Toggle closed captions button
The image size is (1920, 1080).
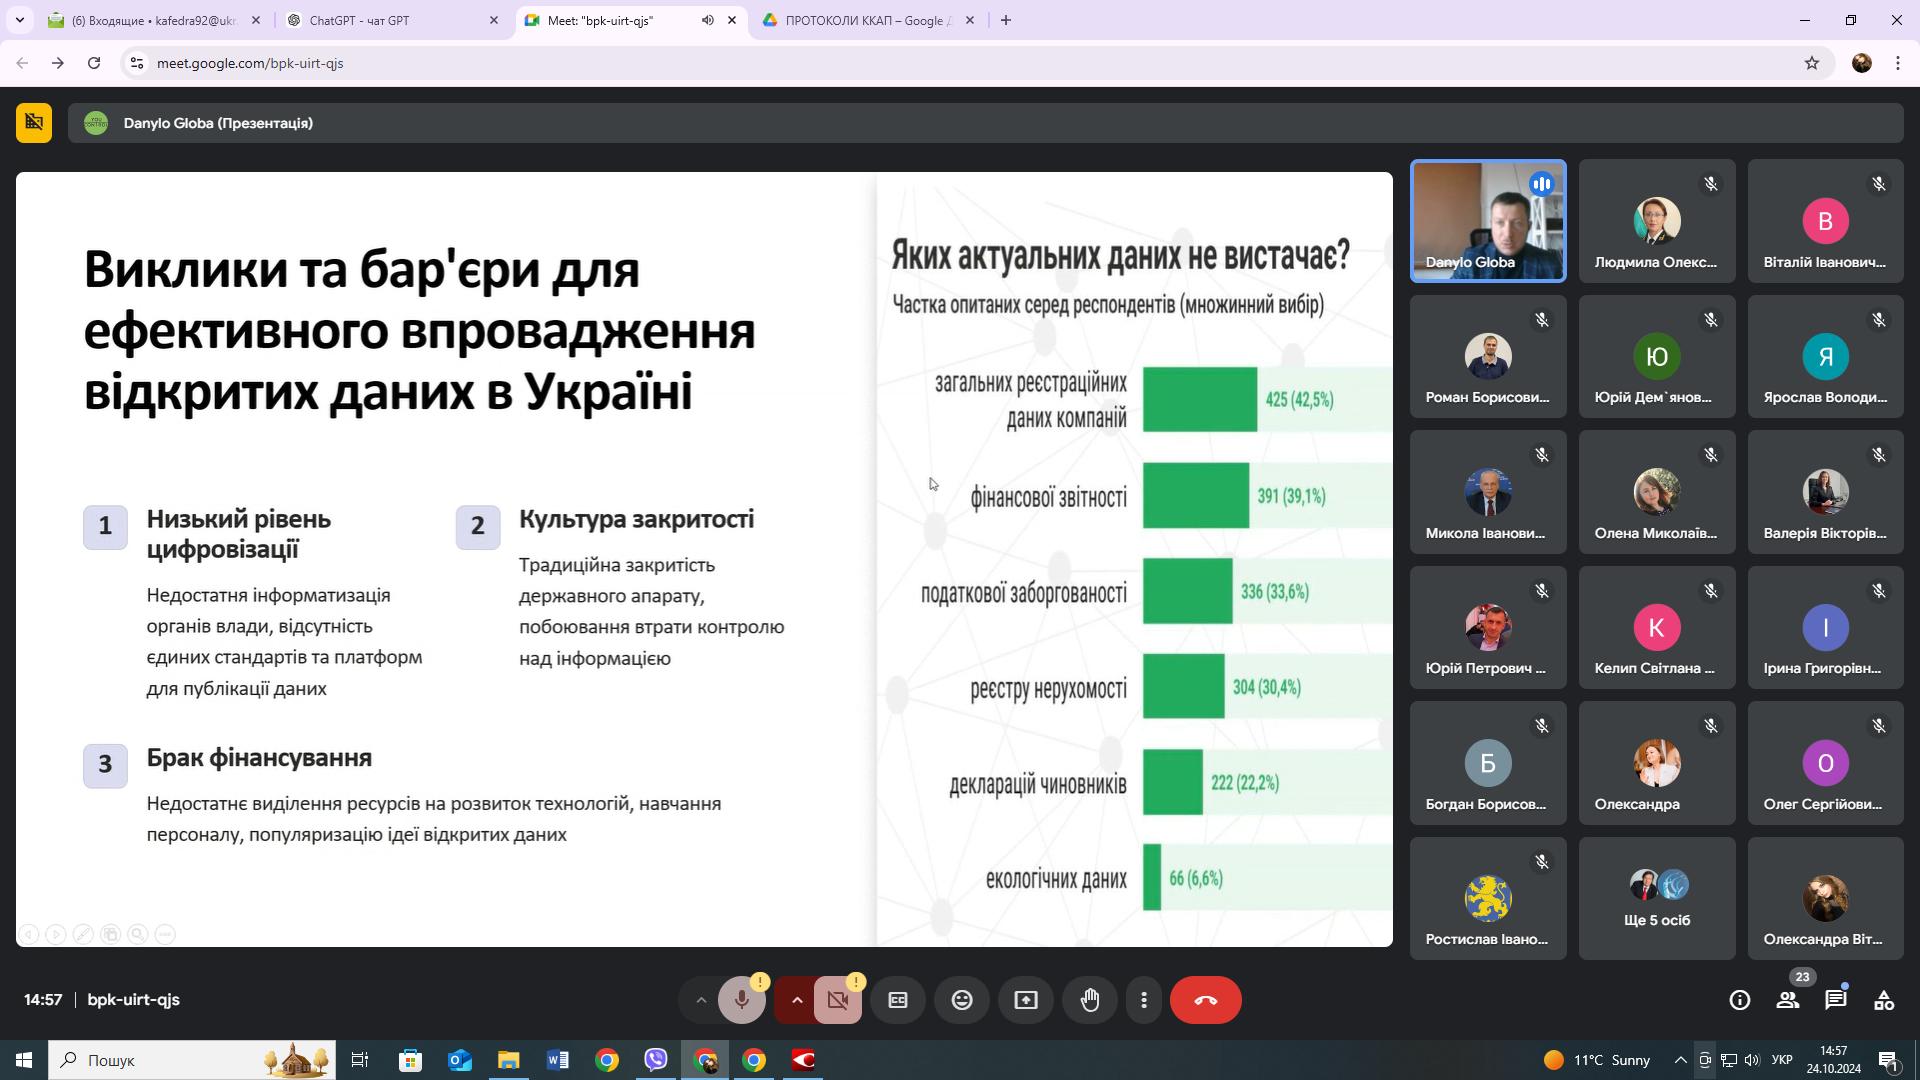point(898,1000)
